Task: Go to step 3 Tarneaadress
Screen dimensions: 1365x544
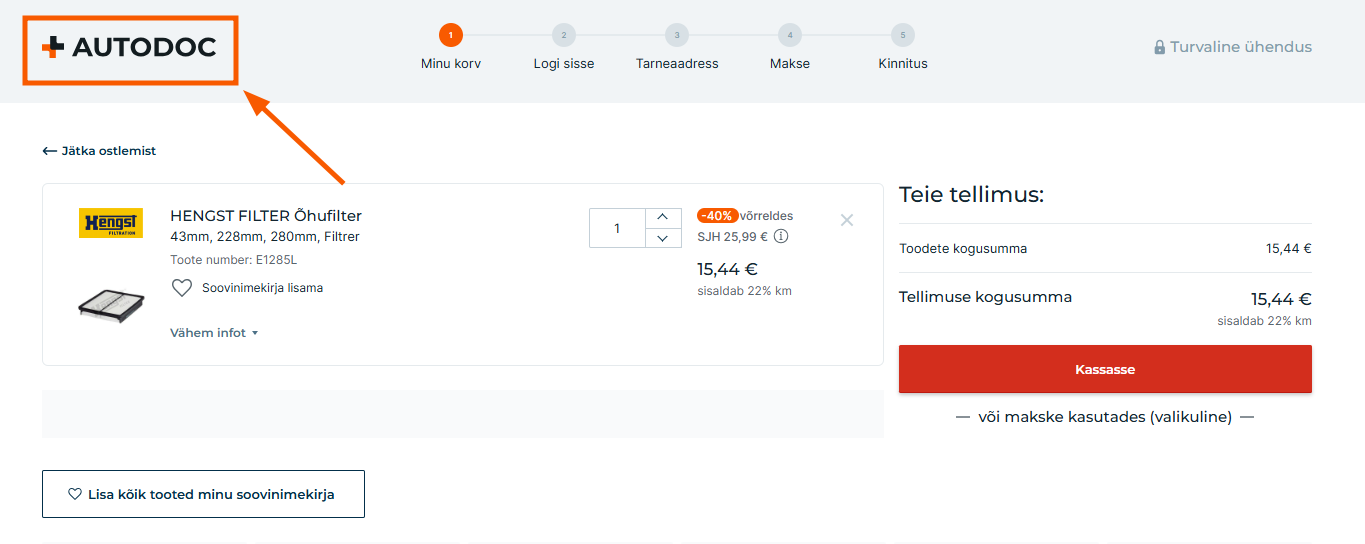Action: pos(677,36)
